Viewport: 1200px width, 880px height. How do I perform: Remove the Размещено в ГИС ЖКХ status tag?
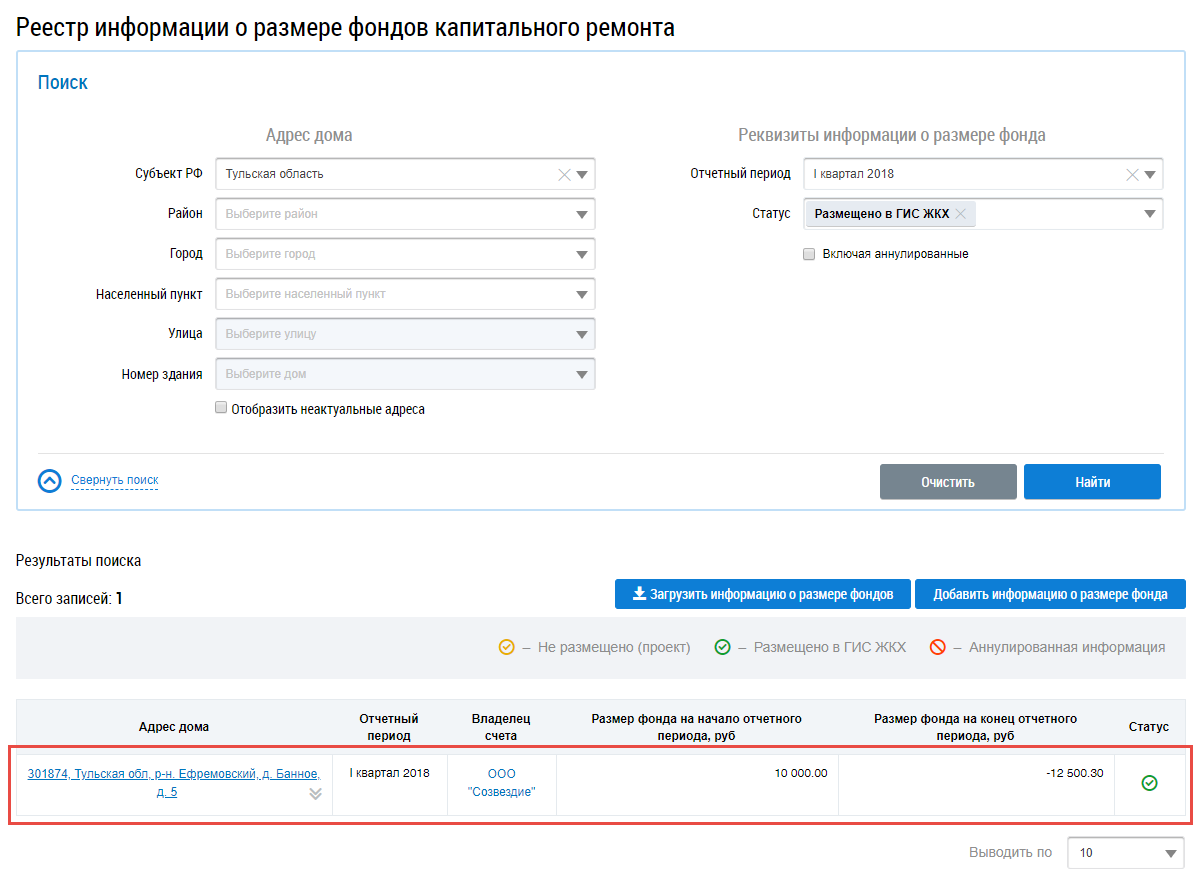click(960, 214)
